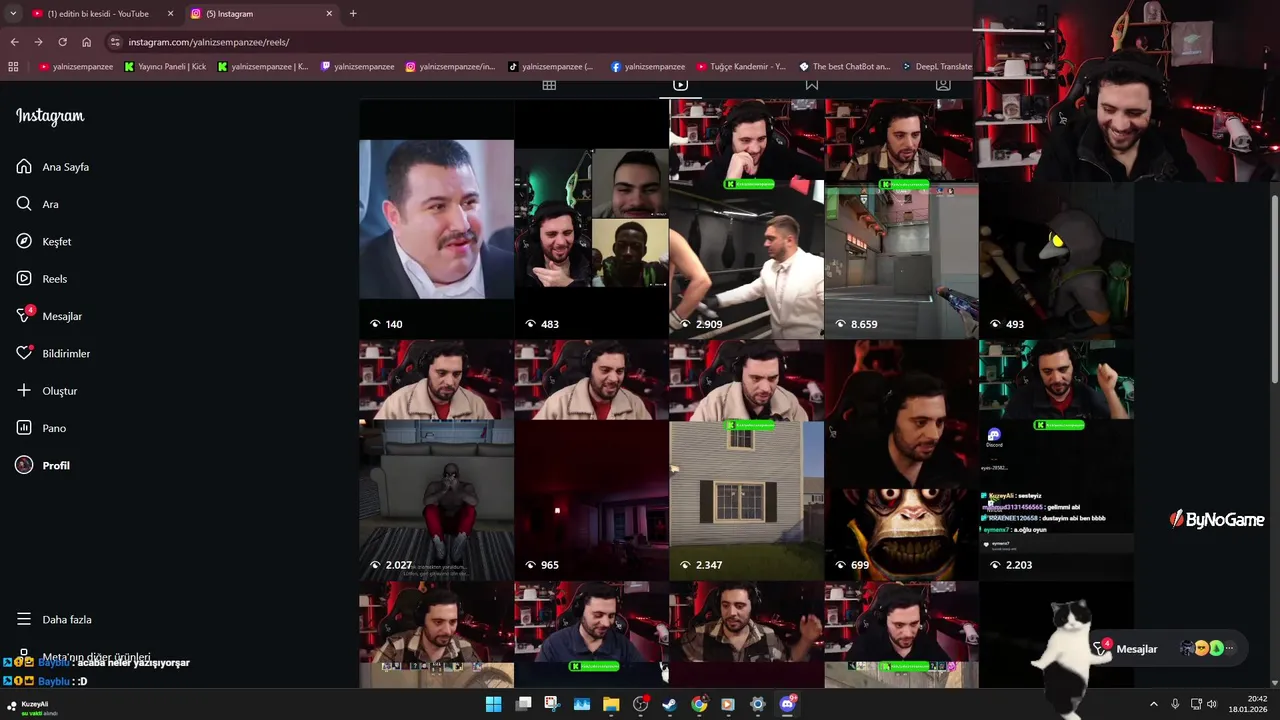This screenshot has width=1280, height=720.
Task: Open Reels from the sidebar
Action: coord(42,279)
